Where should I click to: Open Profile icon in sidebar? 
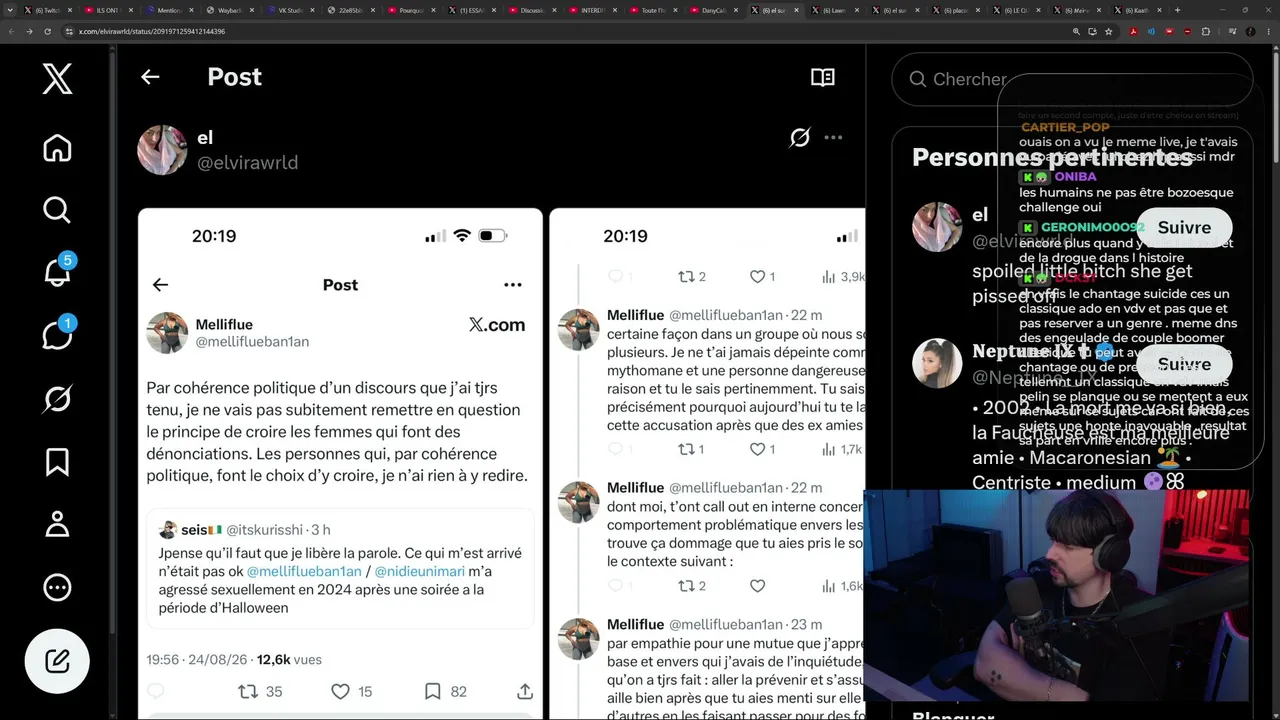point(57,524)
